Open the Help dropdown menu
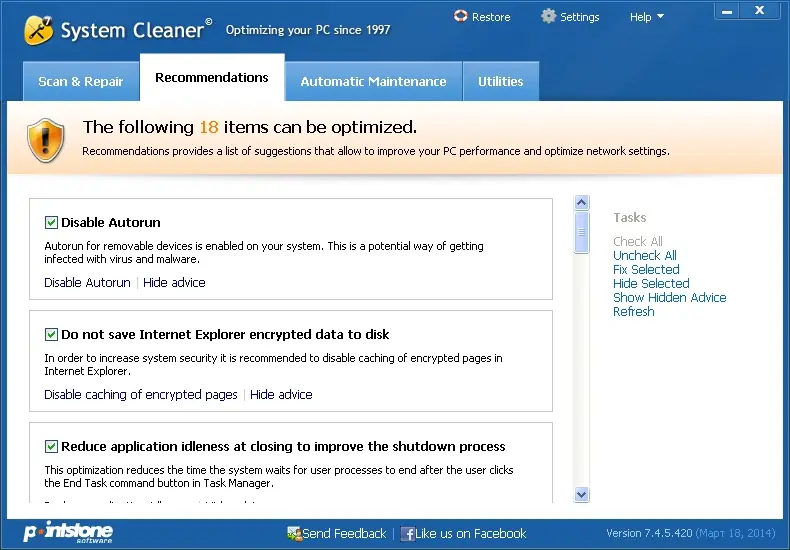 coord(646,17)
